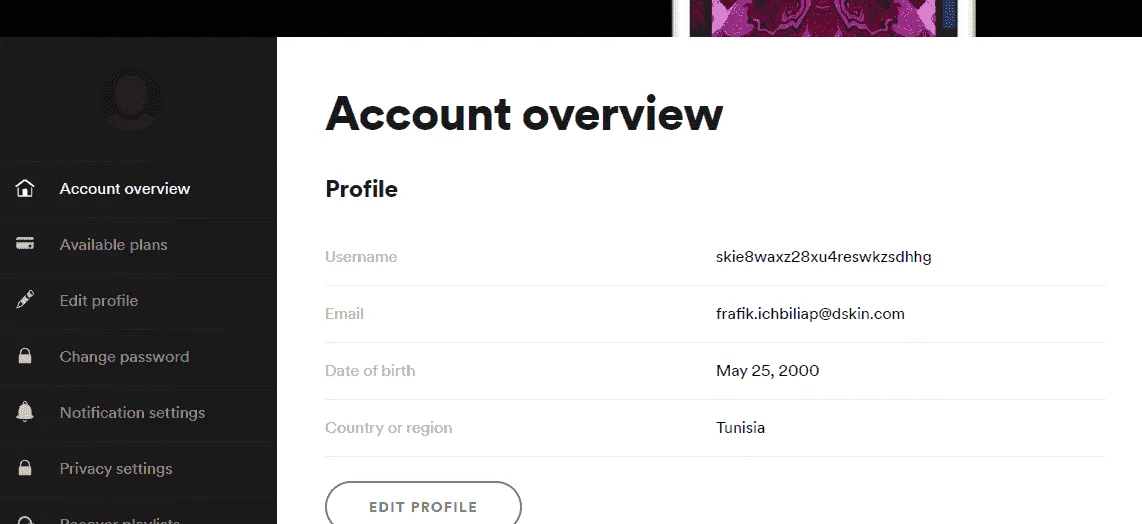
Task: Go to the Edit profile sidebar entry
Action: pos(138,301)
